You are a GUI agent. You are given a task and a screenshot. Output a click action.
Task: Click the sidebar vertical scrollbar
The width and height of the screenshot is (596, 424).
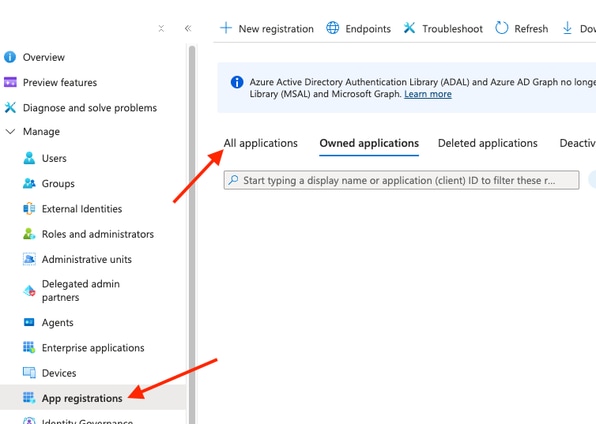click(x=192, y=234)
